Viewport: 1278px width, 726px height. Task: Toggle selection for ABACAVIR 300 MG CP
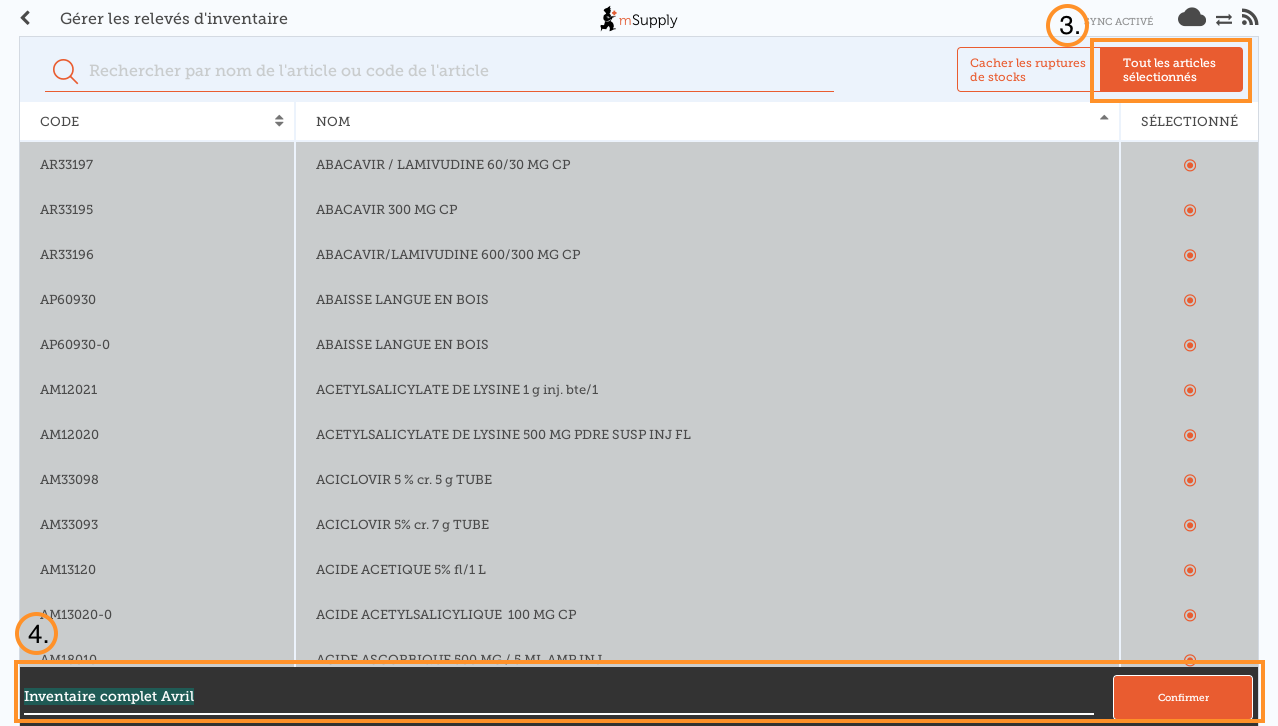(1189, 210)
